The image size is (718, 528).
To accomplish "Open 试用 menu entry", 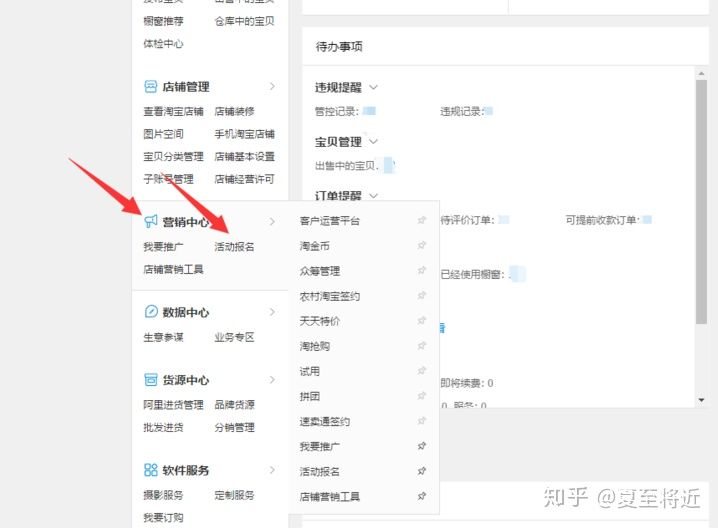I will tap(310, 371).
